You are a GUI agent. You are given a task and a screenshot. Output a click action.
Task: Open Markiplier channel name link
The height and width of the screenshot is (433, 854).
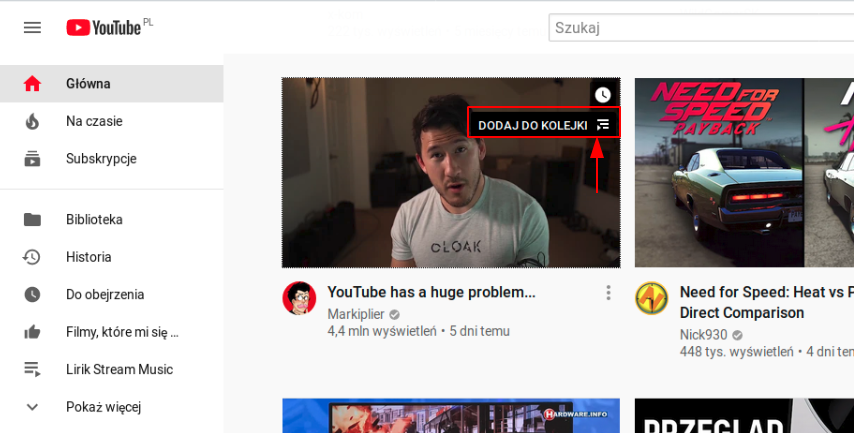356,314
